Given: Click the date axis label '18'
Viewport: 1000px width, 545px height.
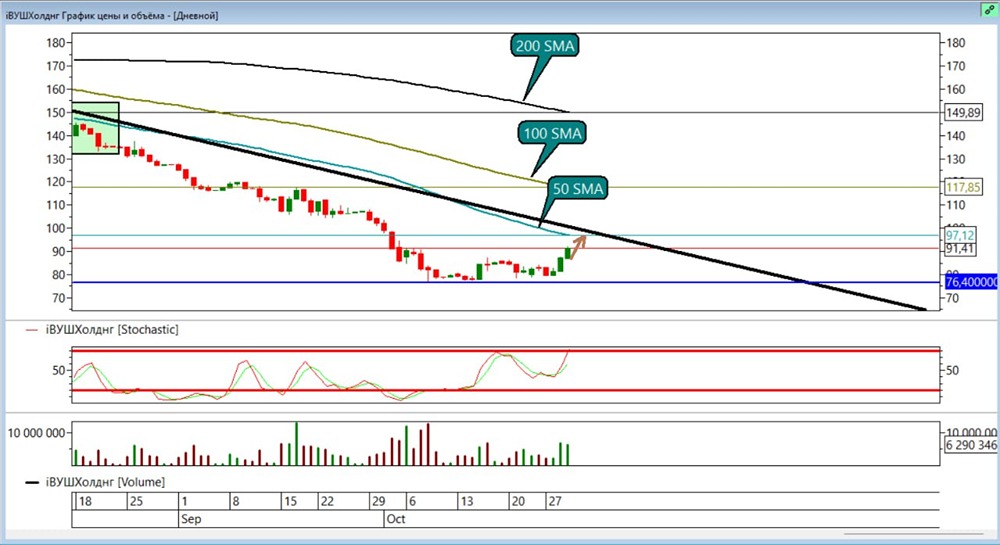Looking at the screenshot, I should click(84, 501).
